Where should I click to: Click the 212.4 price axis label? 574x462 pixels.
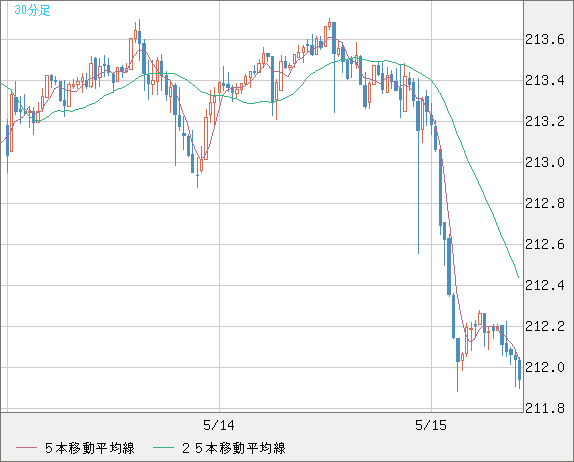[545, 285]
